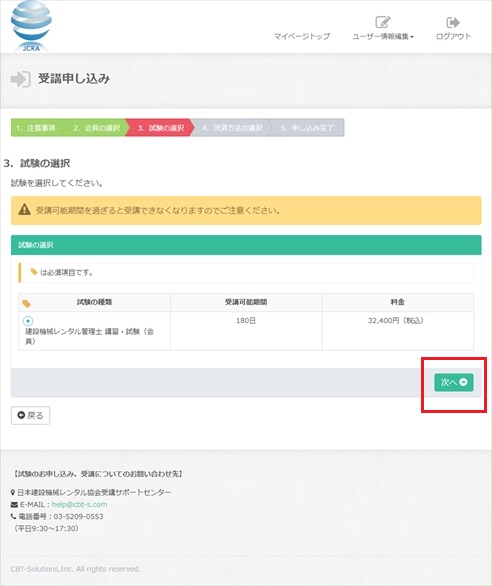This screenshot has height=586, width=492.
Task: Click the ログアウト menu item
Action: pos(453,36)
